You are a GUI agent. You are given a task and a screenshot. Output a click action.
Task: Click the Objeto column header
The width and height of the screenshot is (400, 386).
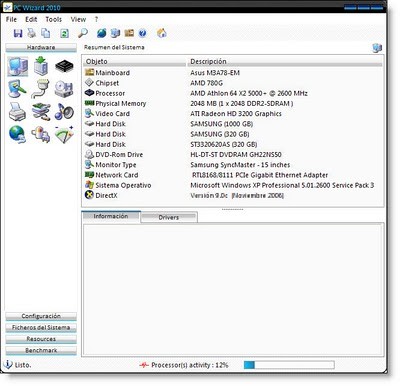(x=134, y=62)
